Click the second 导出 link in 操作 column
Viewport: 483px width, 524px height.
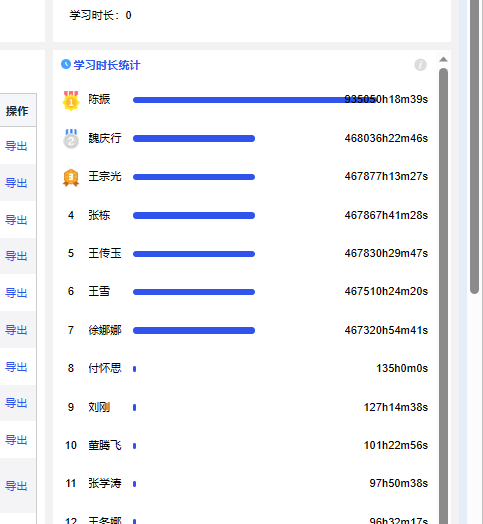(16, 183)
